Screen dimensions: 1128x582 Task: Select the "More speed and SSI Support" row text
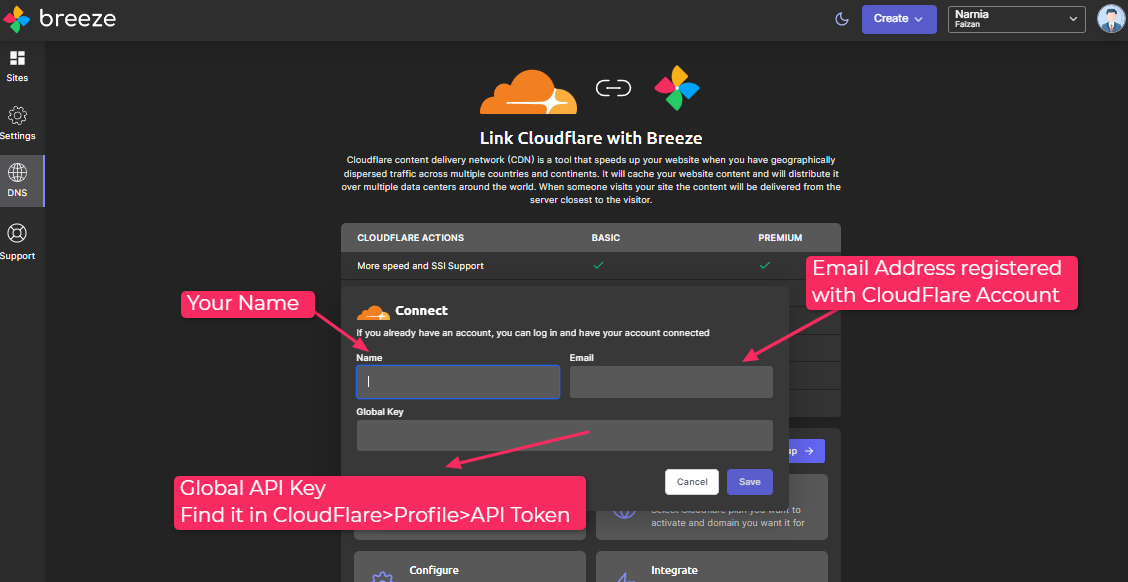coord(420,265)
